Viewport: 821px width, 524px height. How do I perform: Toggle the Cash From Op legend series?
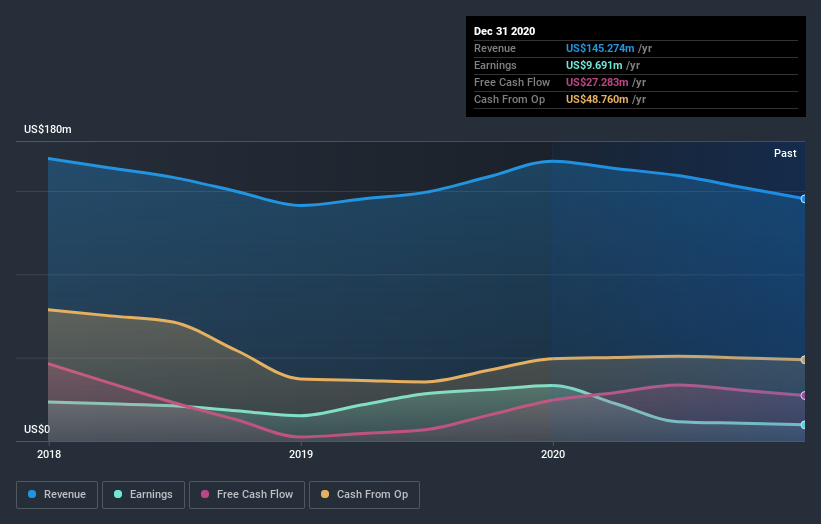click(x=364, y=495)
